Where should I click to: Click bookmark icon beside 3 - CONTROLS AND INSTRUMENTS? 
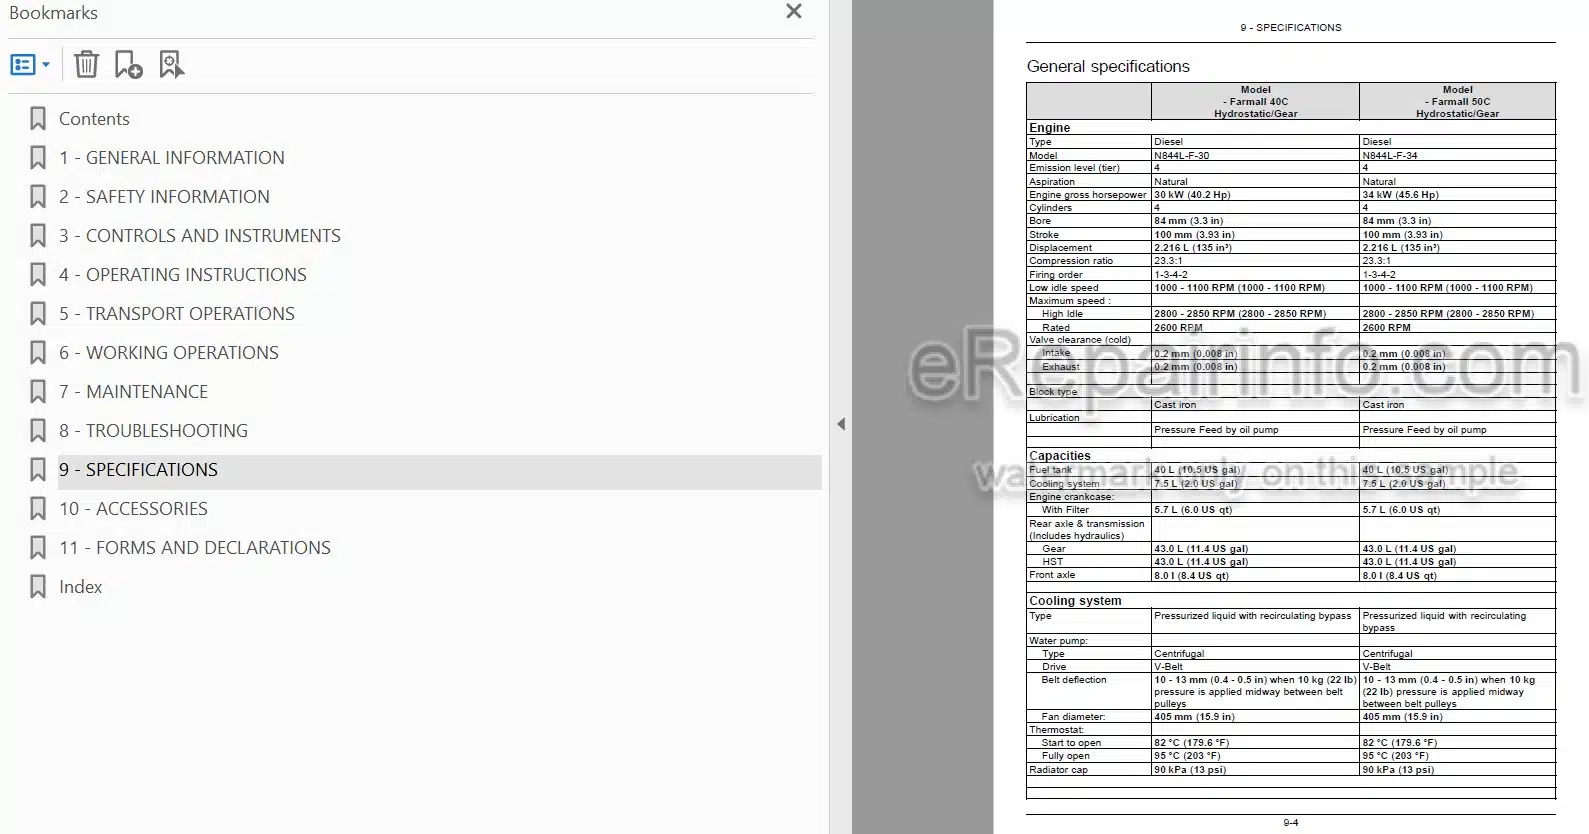pos(38,236)
